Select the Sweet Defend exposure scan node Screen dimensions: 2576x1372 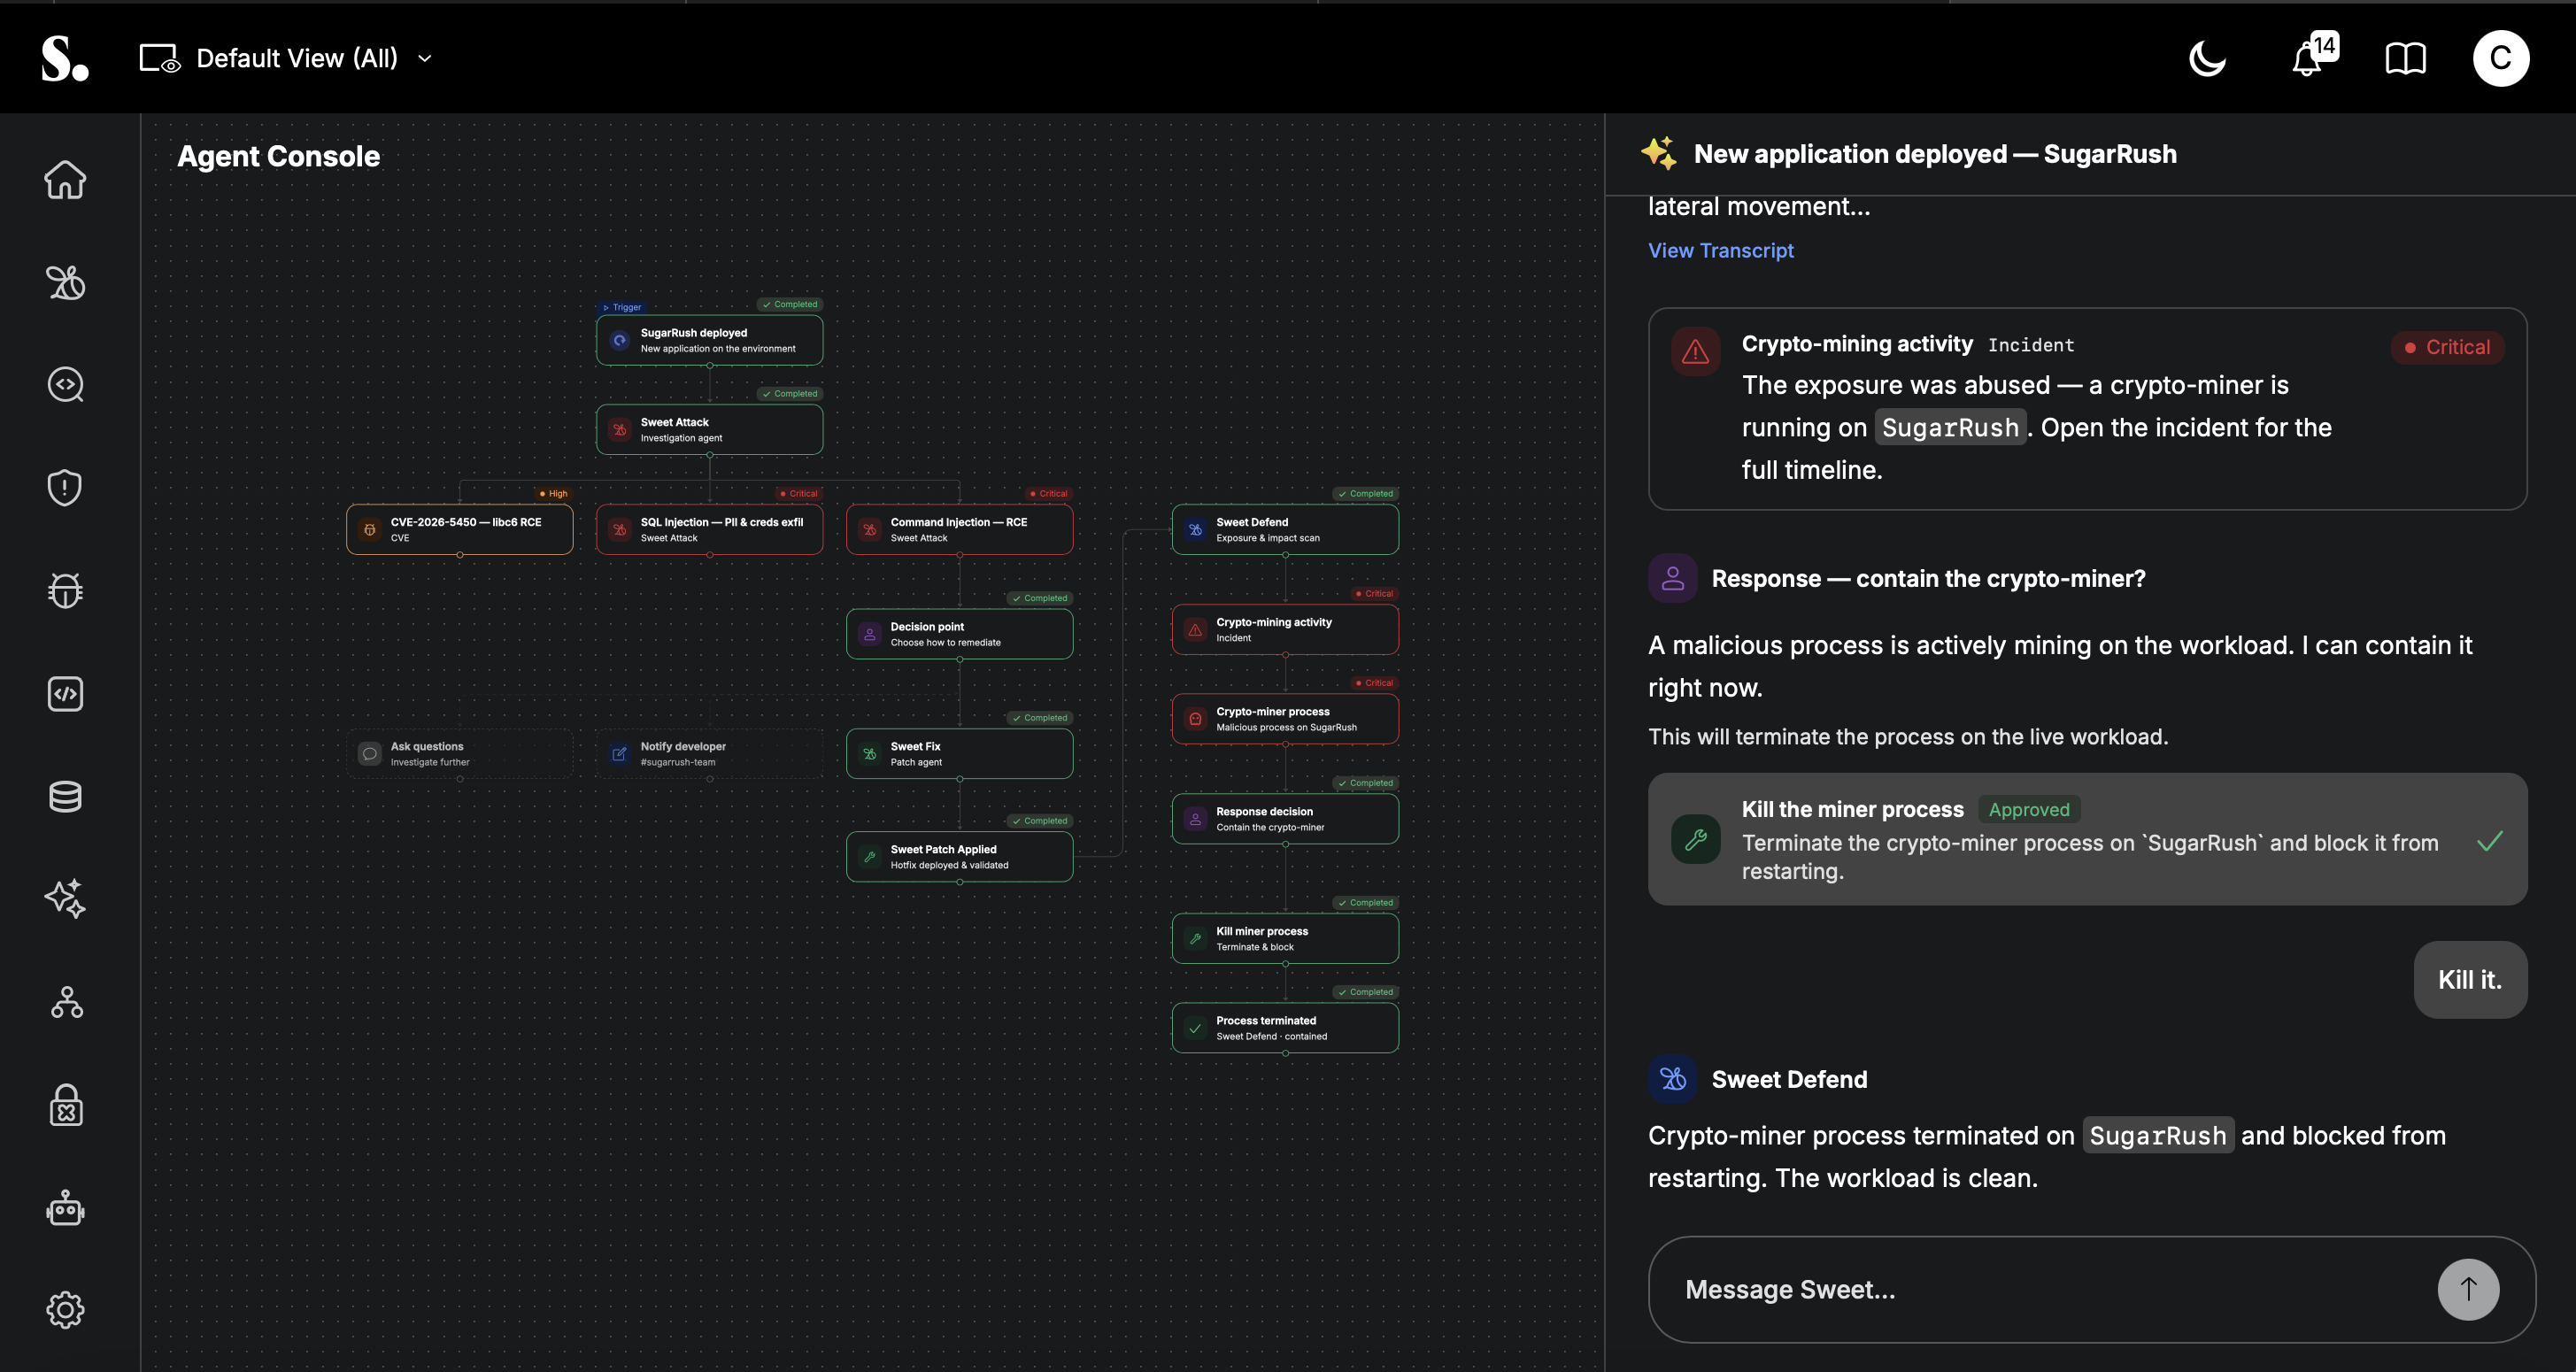pos(1285,529)
